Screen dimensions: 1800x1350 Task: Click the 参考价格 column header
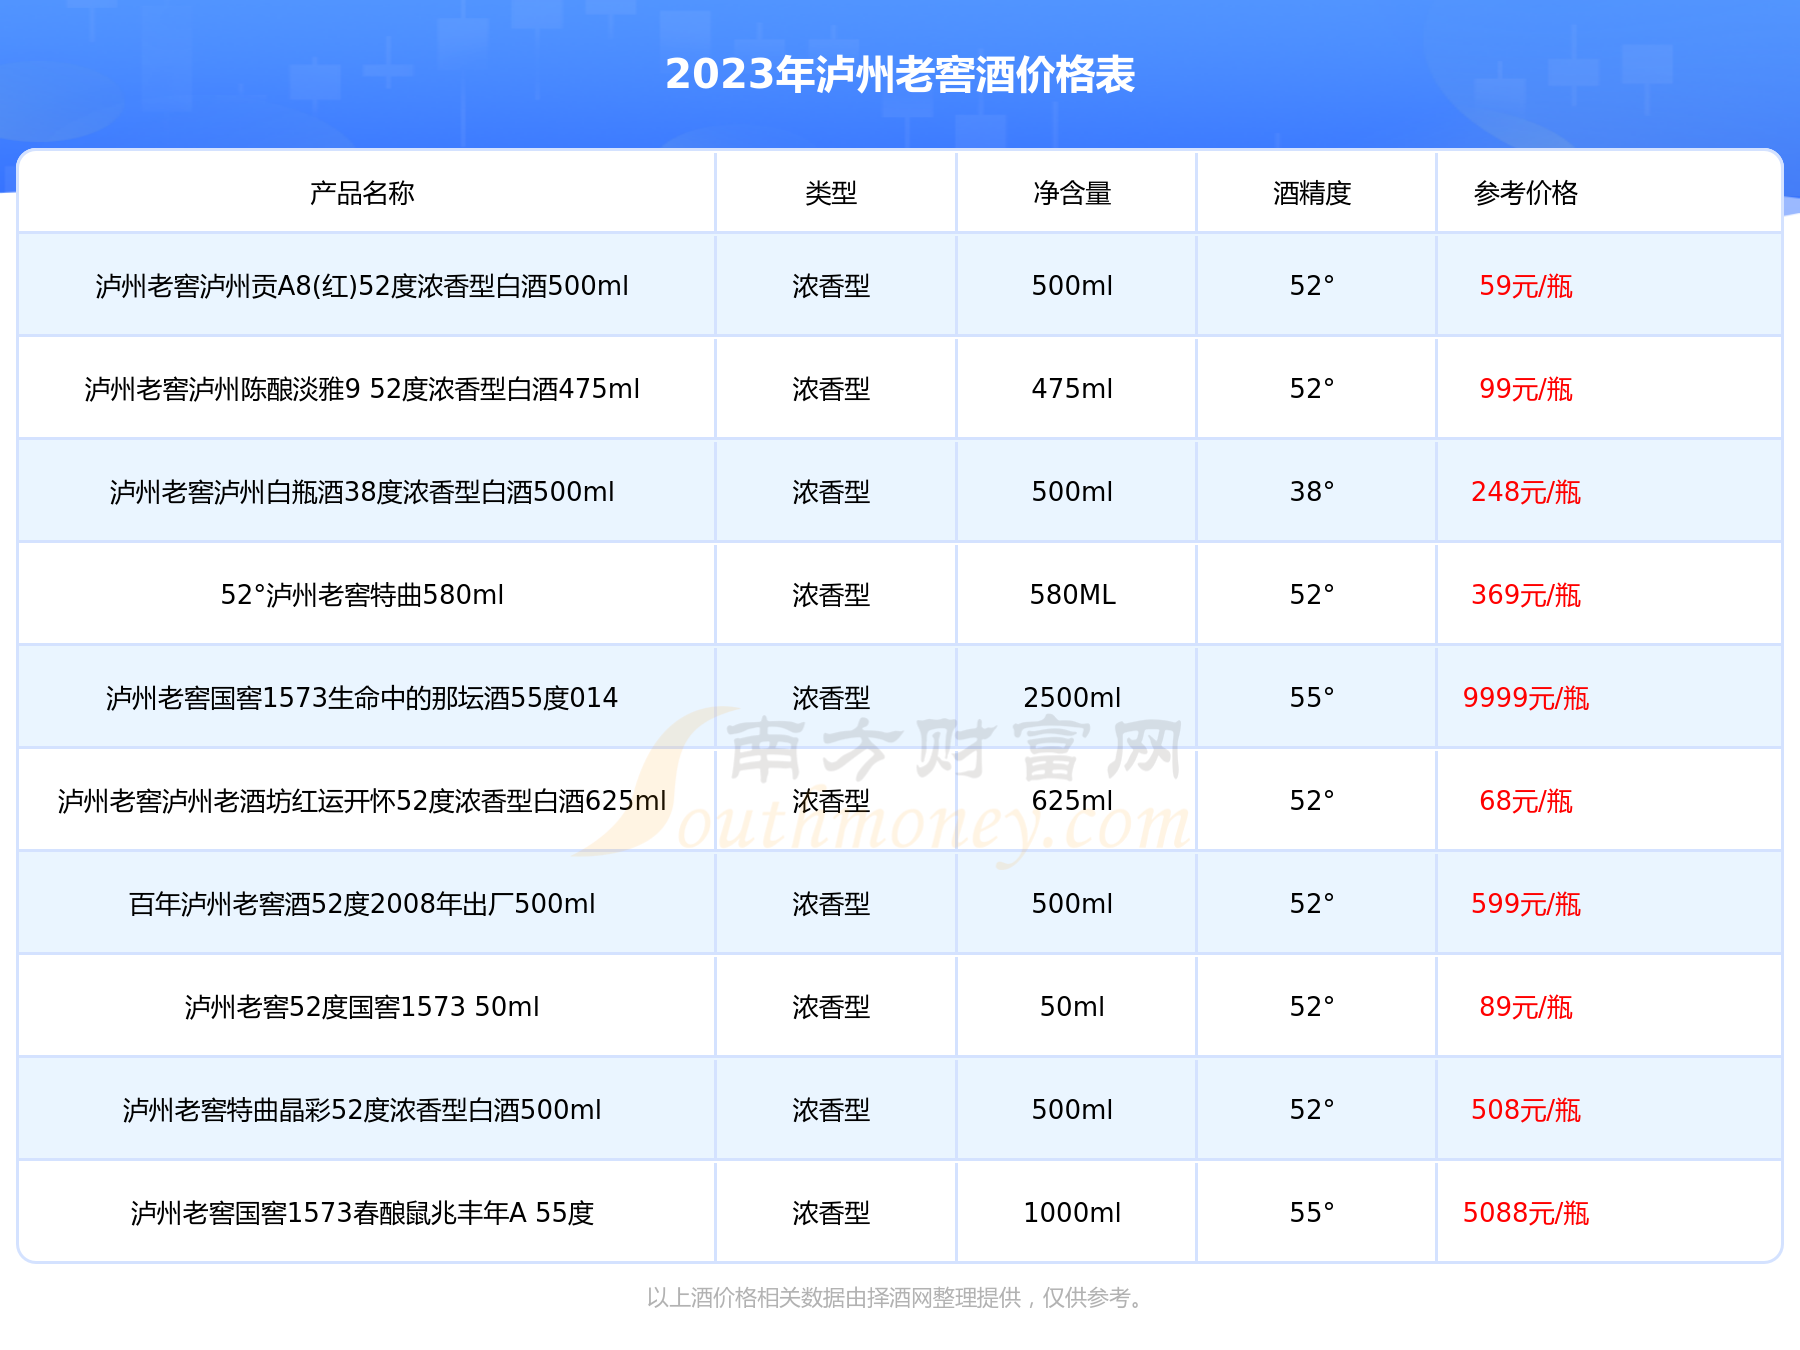pos(1526,193)
